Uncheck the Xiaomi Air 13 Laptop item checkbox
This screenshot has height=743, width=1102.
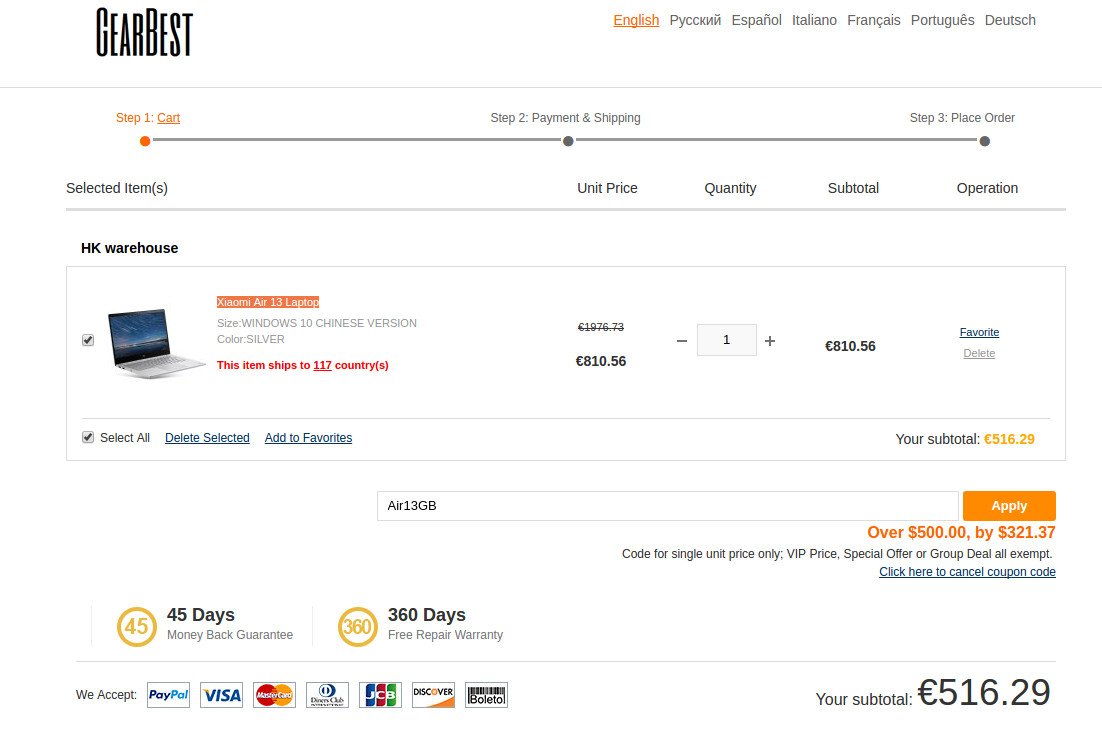click(88, 340)
